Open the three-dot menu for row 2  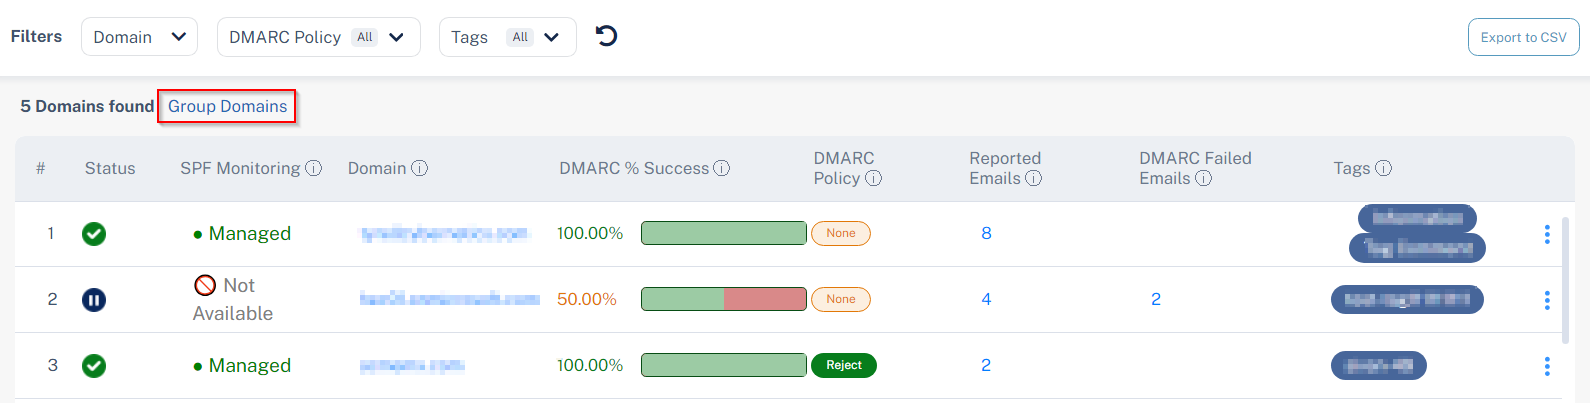coord(1547,300)
